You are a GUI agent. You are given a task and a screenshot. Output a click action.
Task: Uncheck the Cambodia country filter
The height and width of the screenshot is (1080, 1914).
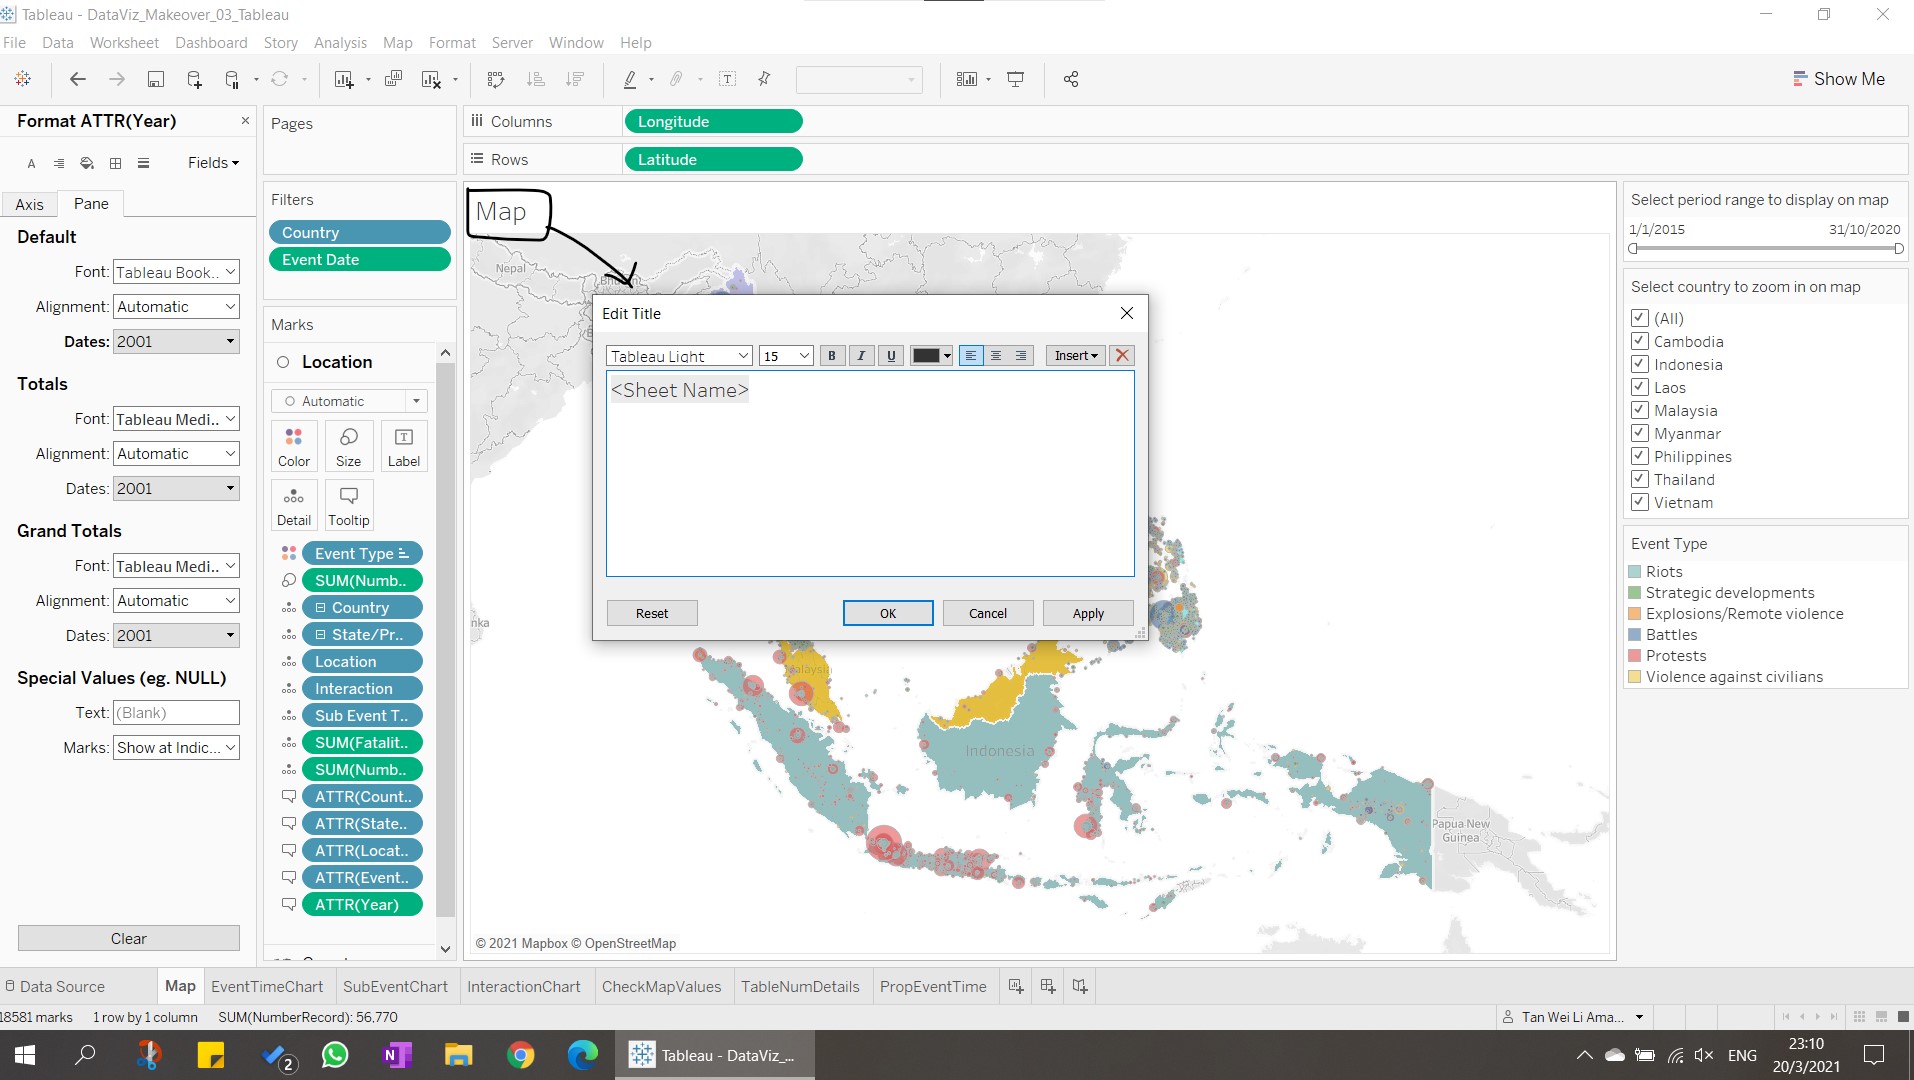click(1640, 341)
